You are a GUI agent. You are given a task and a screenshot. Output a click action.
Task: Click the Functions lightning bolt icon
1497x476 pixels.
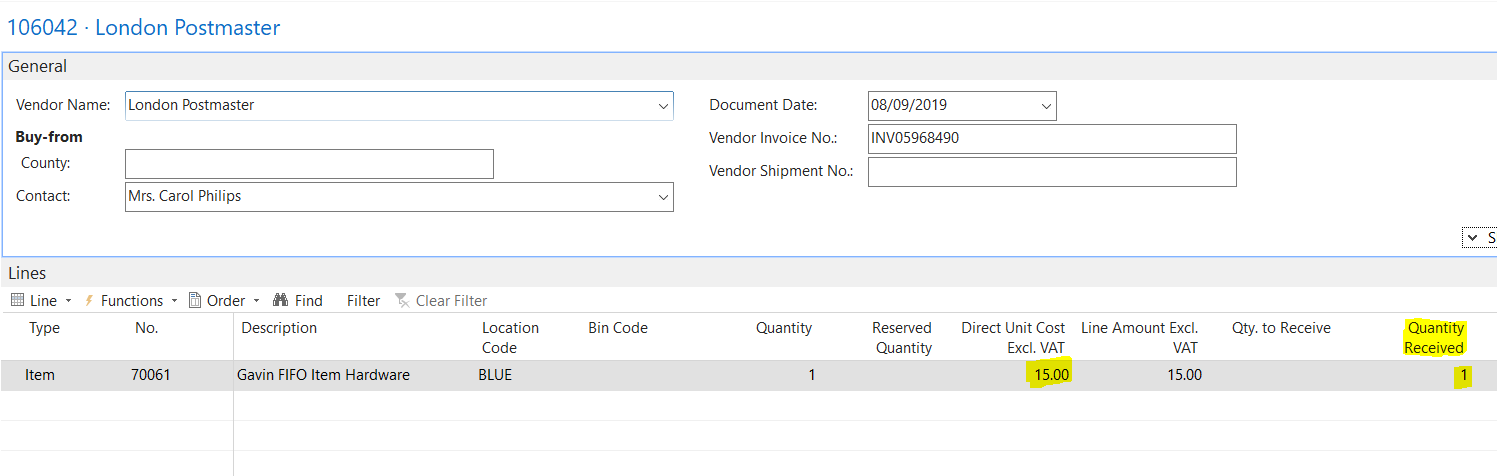click(x=89, y=300)
